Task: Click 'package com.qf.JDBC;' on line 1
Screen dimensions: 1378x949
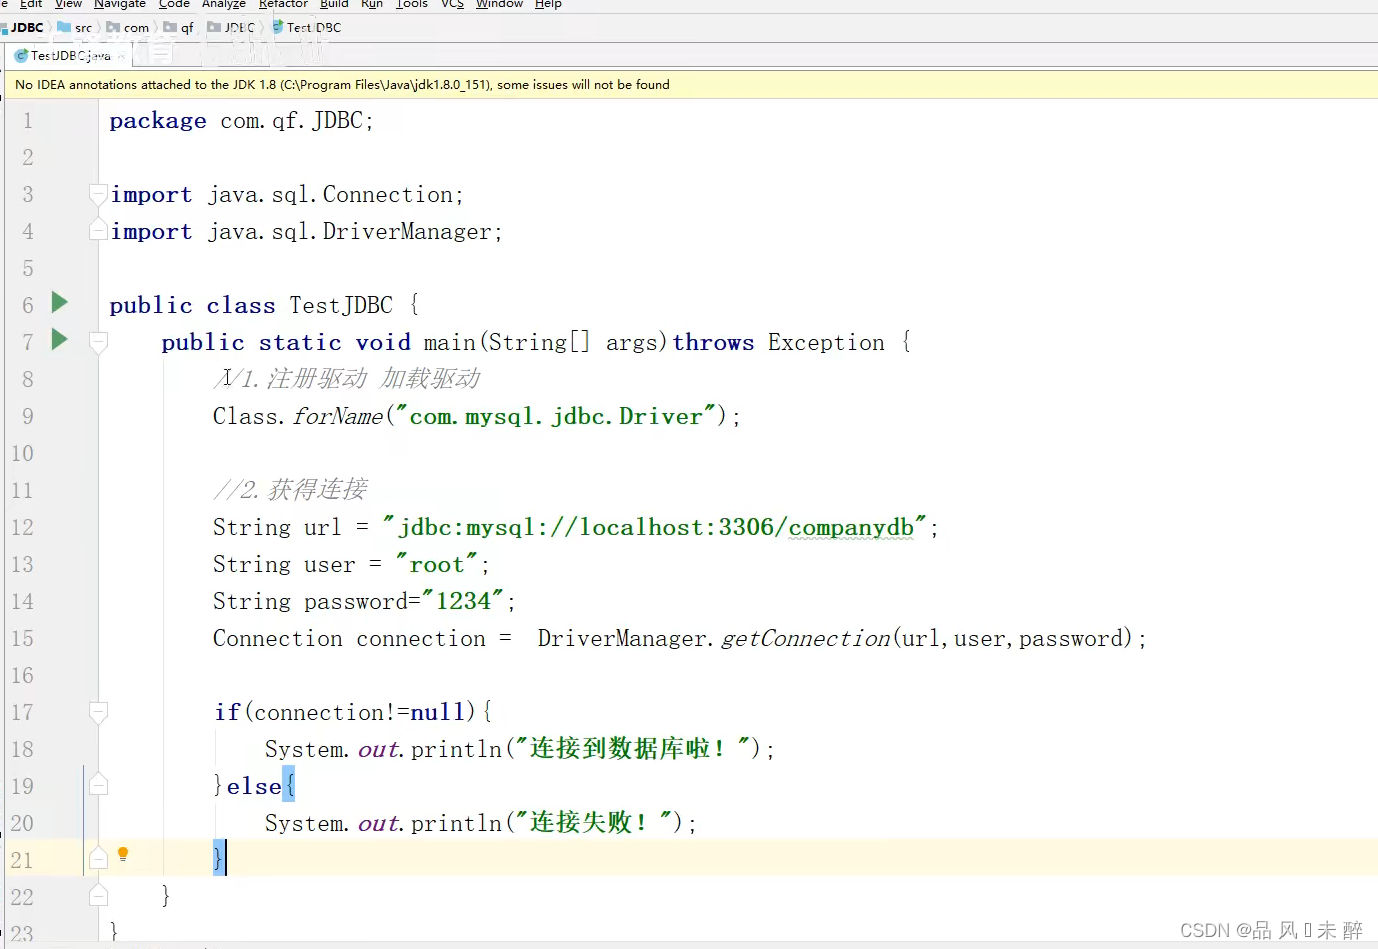Action: 241,121
